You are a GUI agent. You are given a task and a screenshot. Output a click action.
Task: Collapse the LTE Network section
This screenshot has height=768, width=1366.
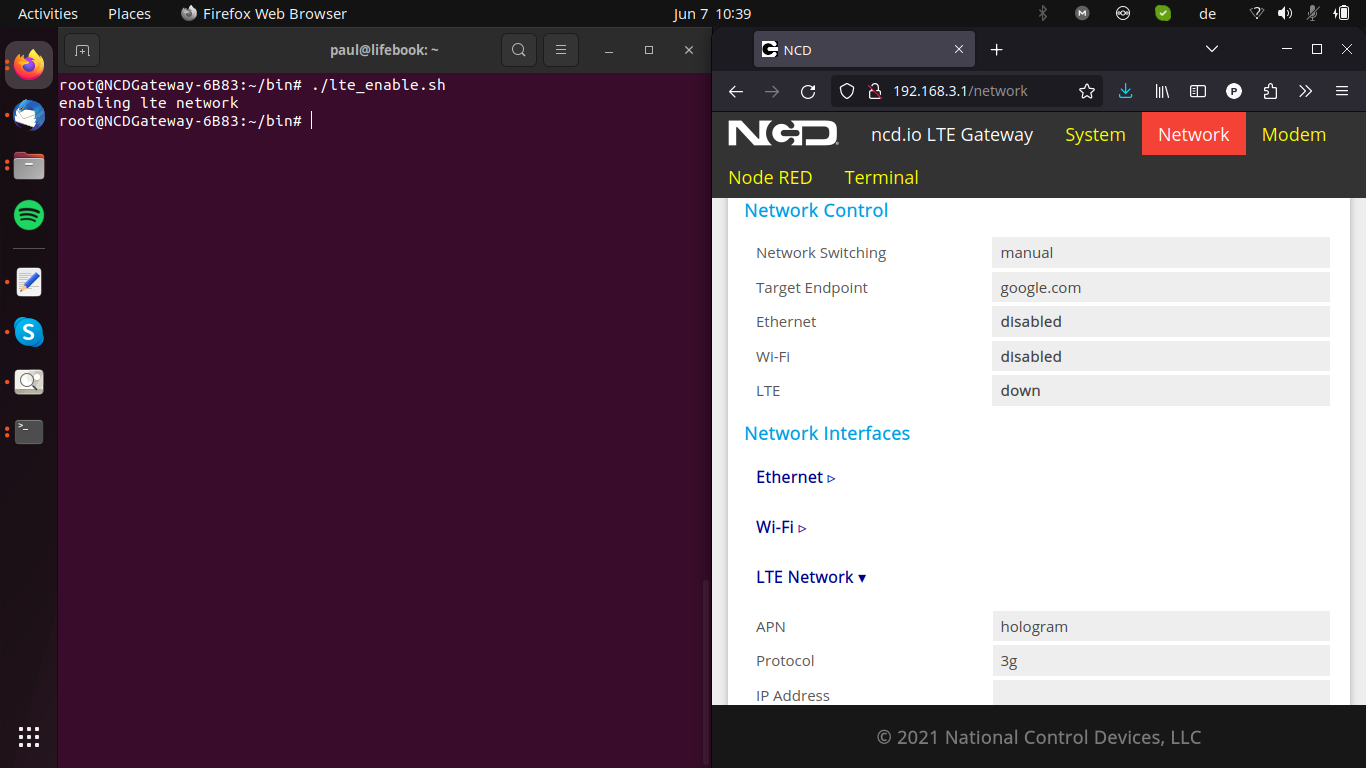pyautogui.click(x=811, y=577)
